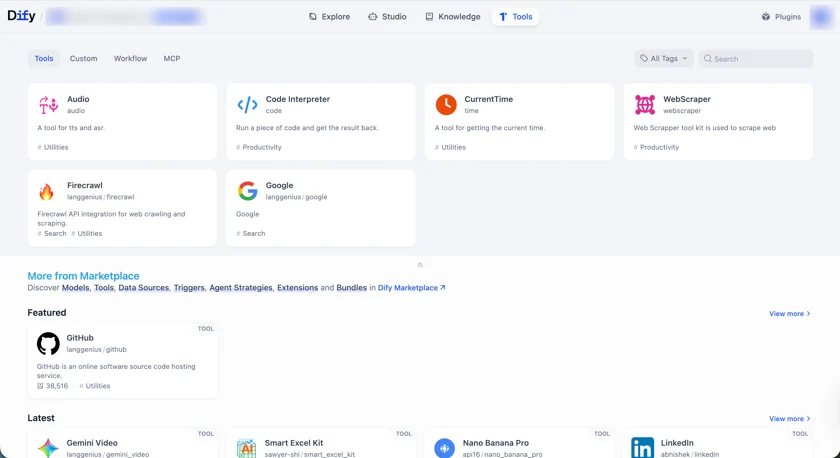
Task: Switch to the MCP tab
Action: click(x=172, y=58)
